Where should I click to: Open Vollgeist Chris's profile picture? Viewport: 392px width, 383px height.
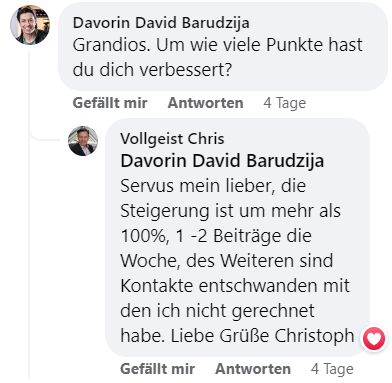pos(83,141)
